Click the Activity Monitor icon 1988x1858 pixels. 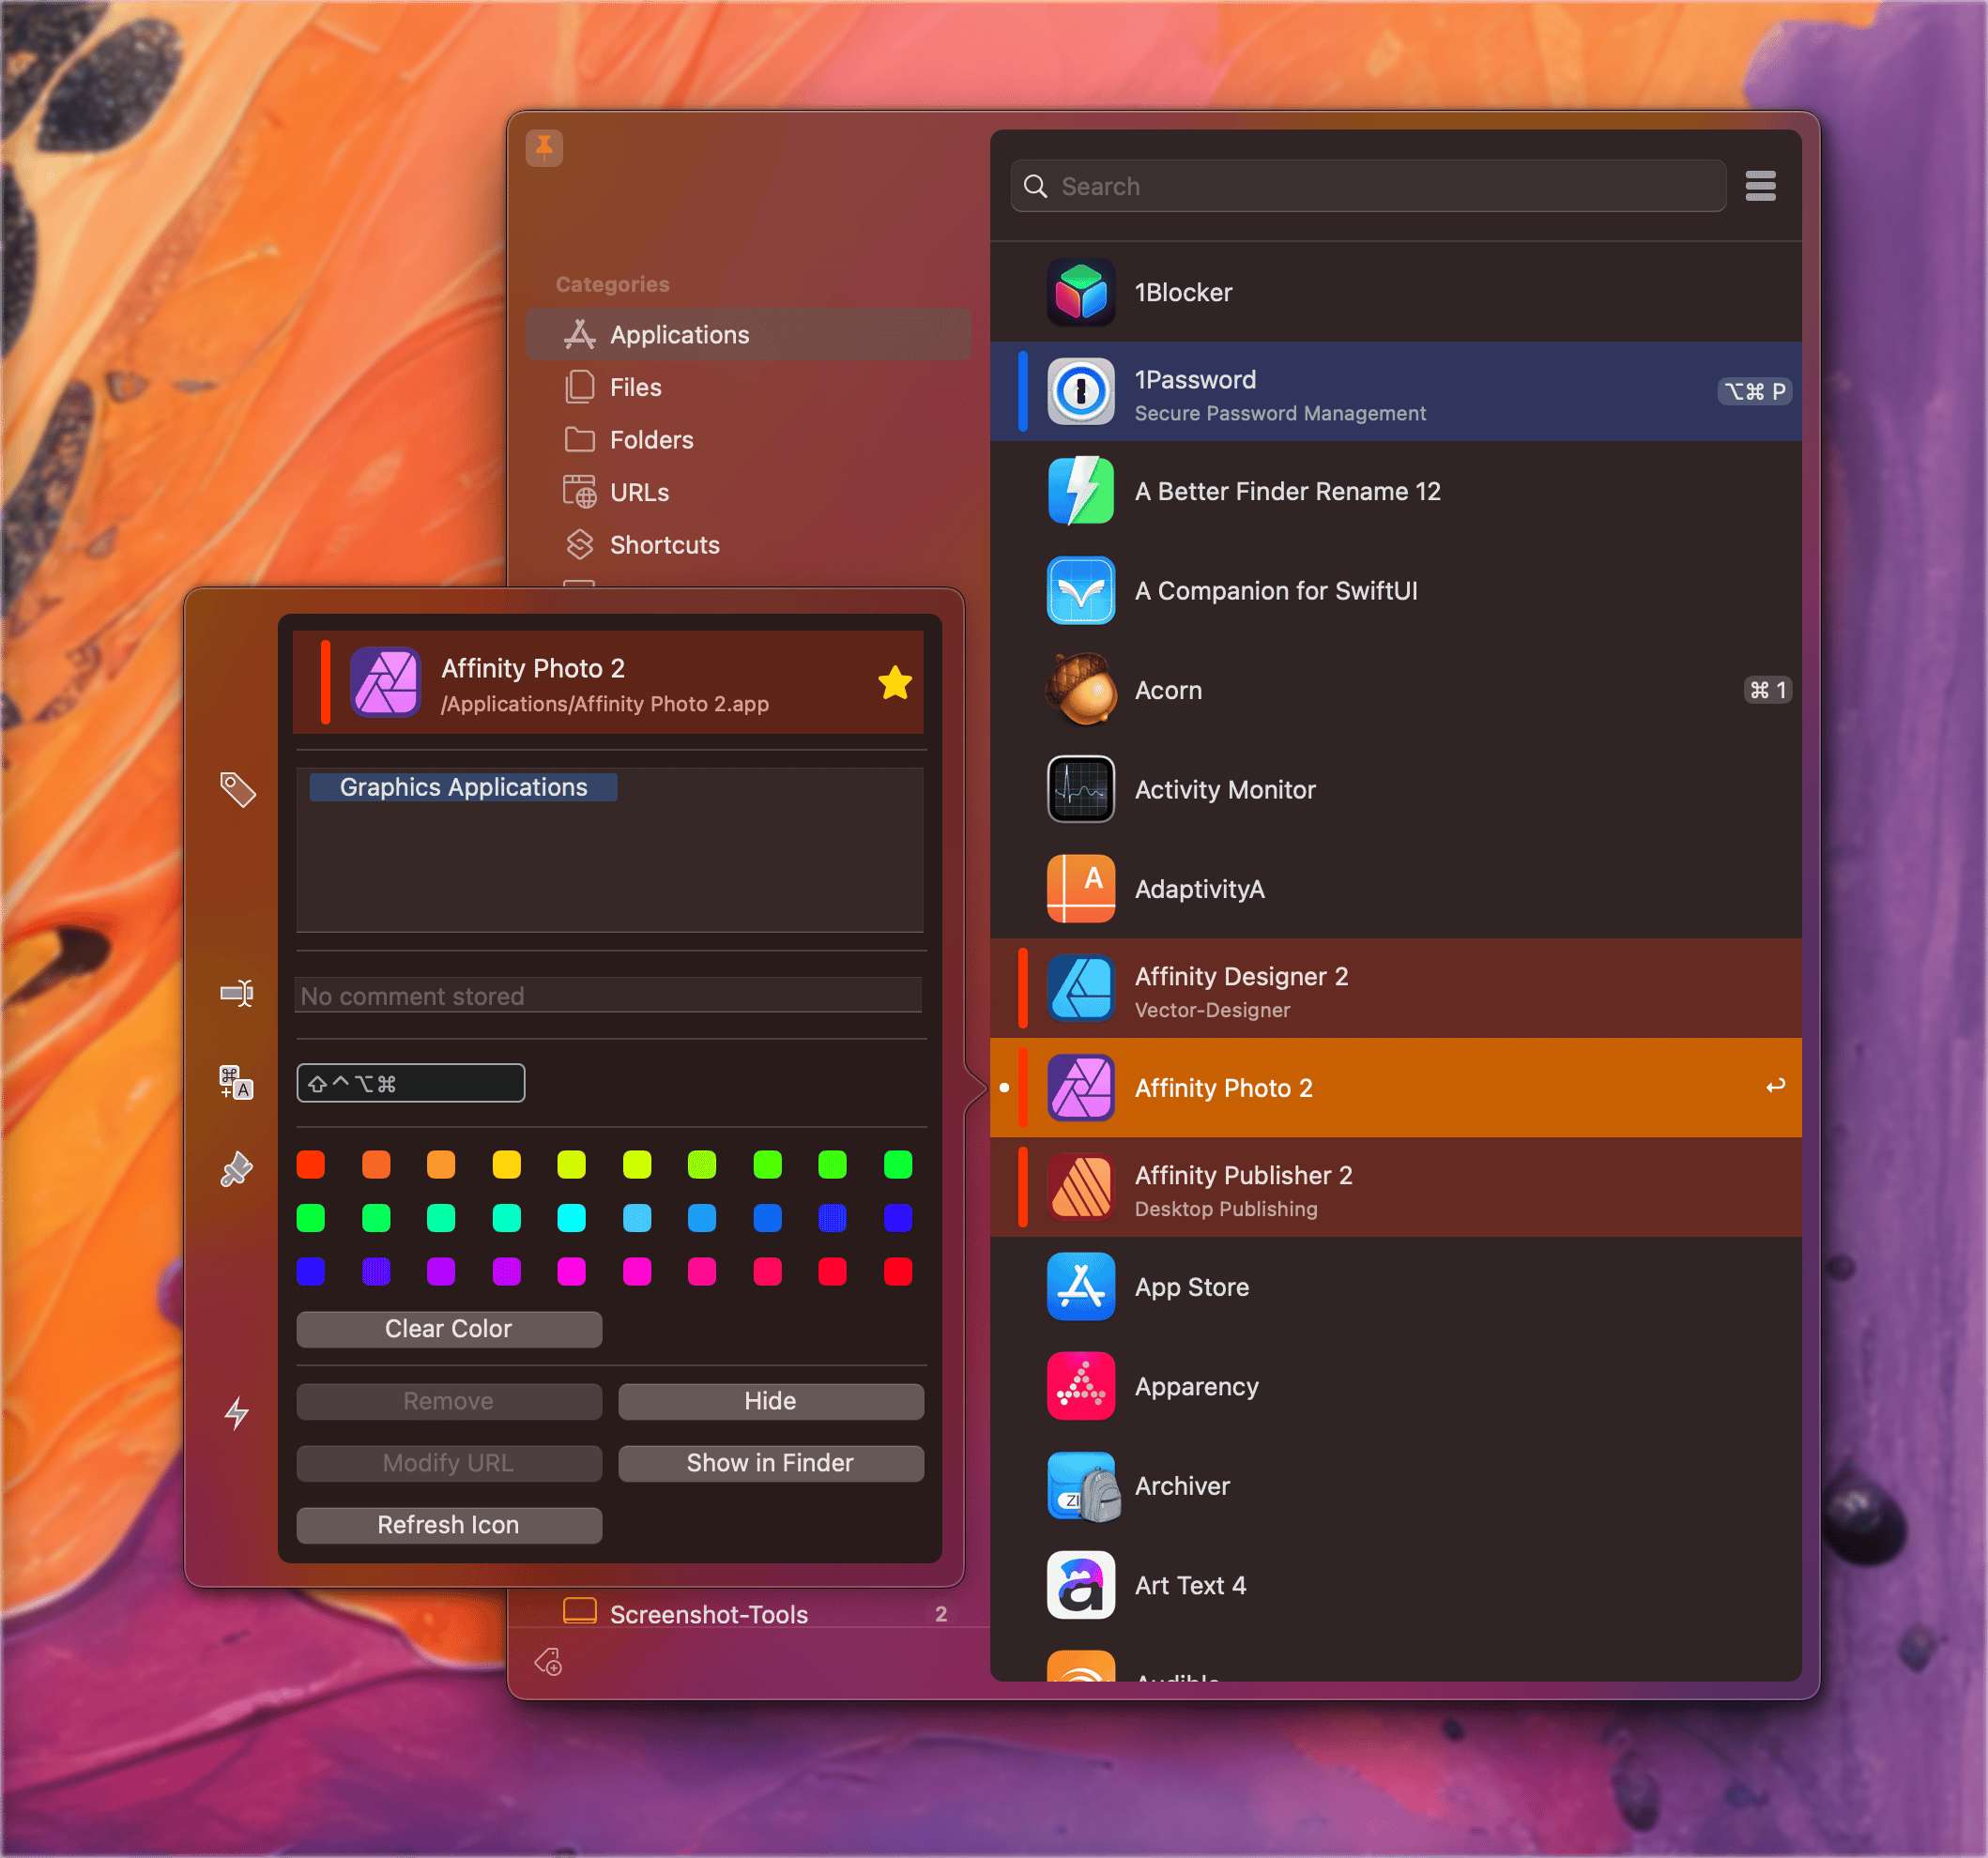tap(1081, 789)
